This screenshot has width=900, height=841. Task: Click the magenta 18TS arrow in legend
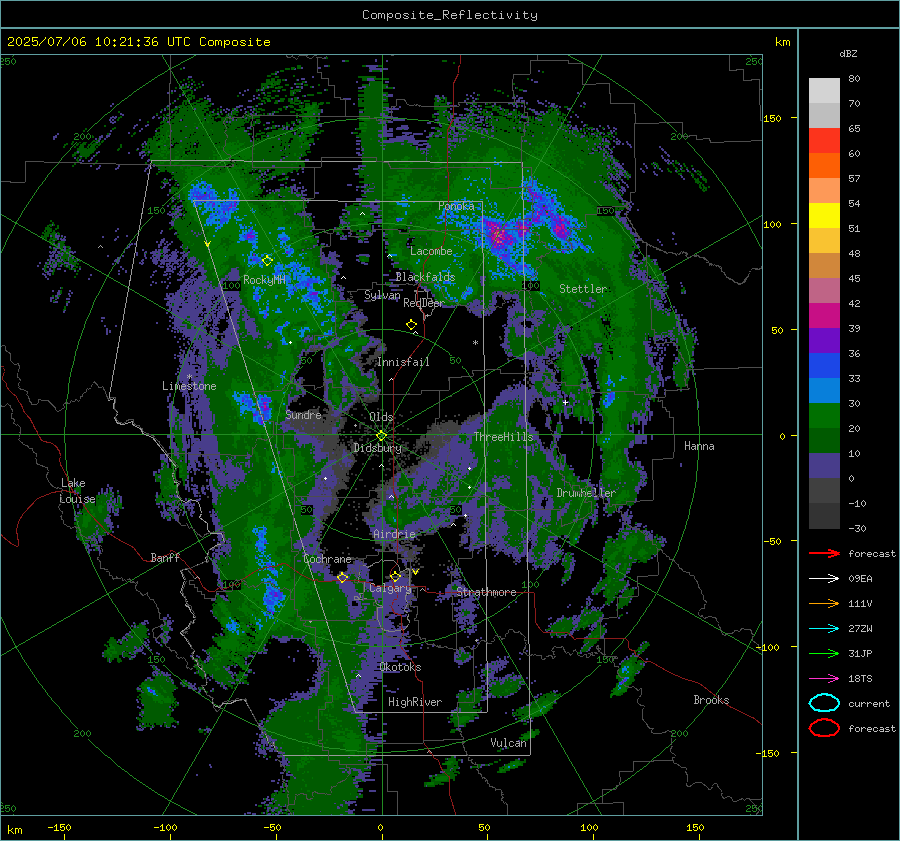coord(824,679)
